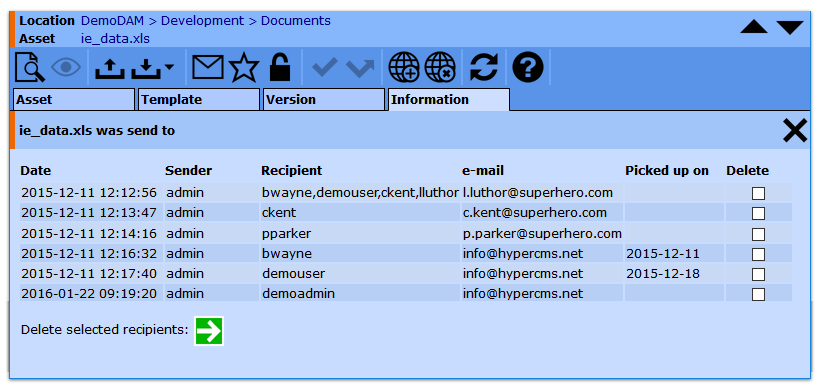The width and height of the screenshot is (820, 390).
Task: Switch to the Asset tab
Action: (74, 99)
